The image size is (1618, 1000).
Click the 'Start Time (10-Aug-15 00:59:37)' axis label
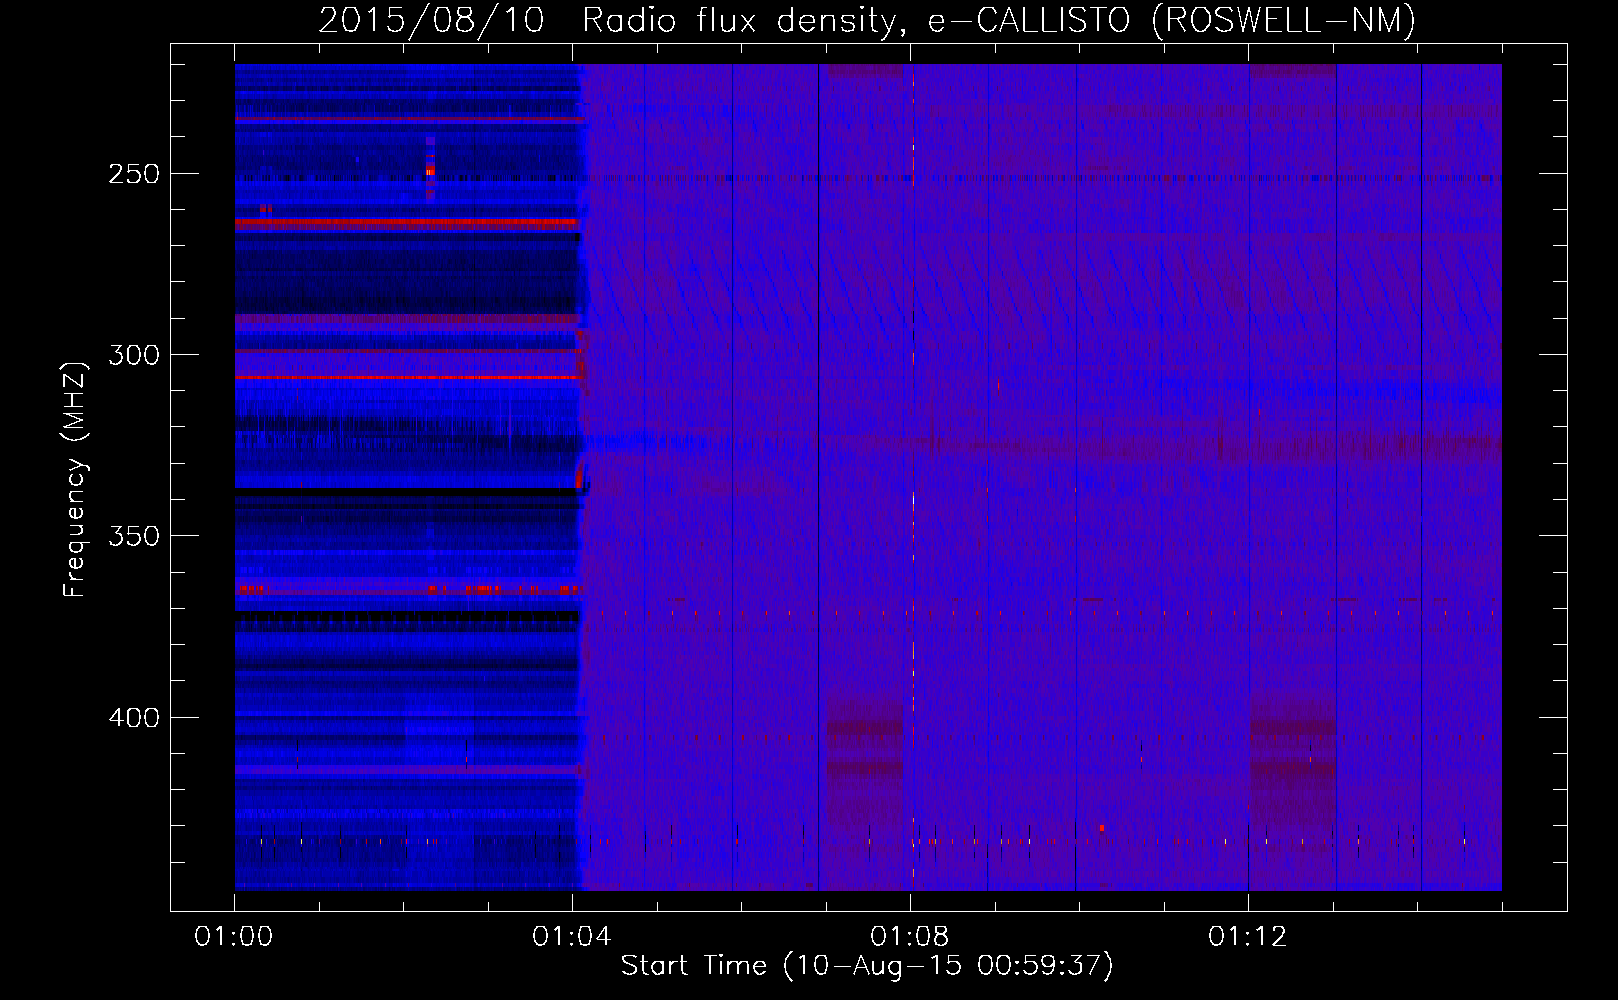tap(867, 966)
